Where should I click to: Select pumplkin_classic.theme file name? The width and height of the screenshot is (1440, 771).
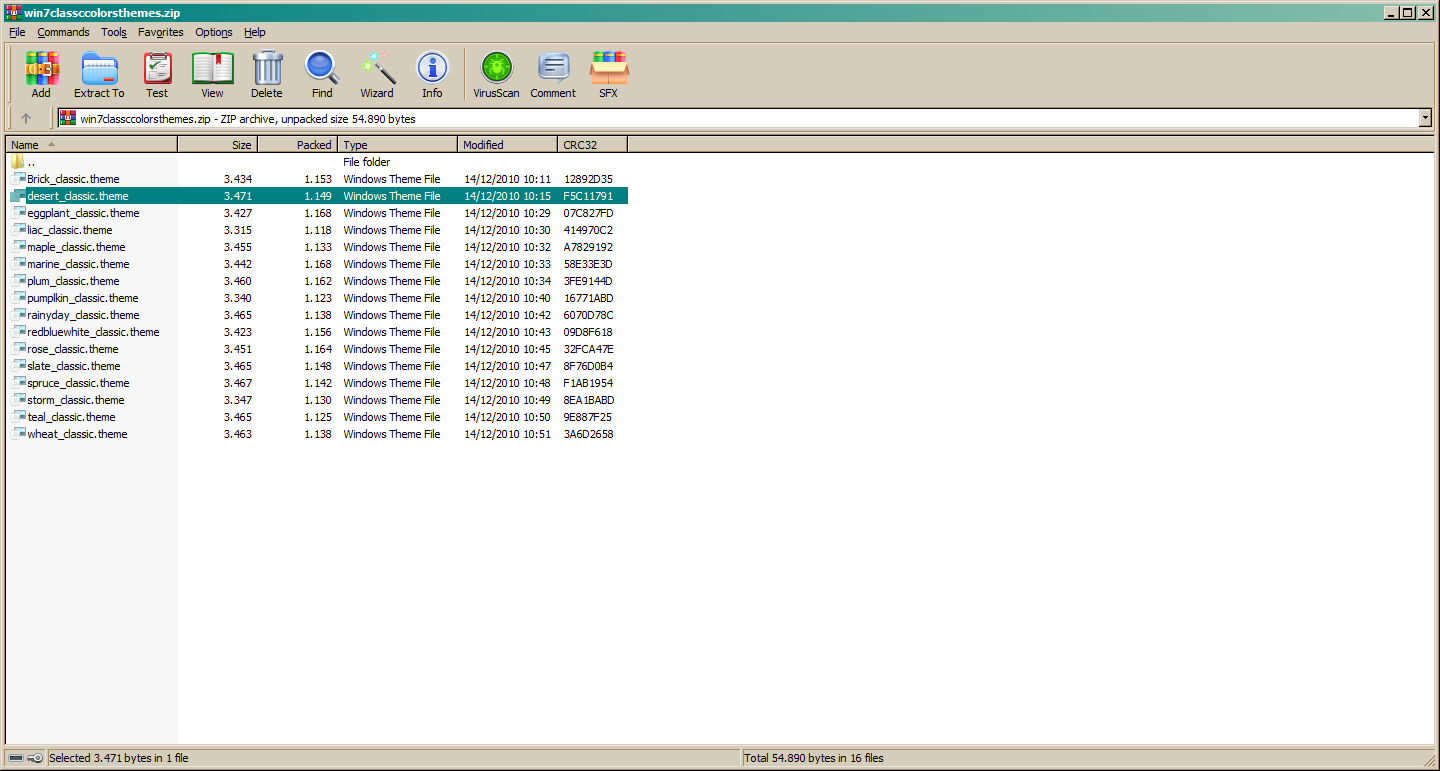coord(83,298)
